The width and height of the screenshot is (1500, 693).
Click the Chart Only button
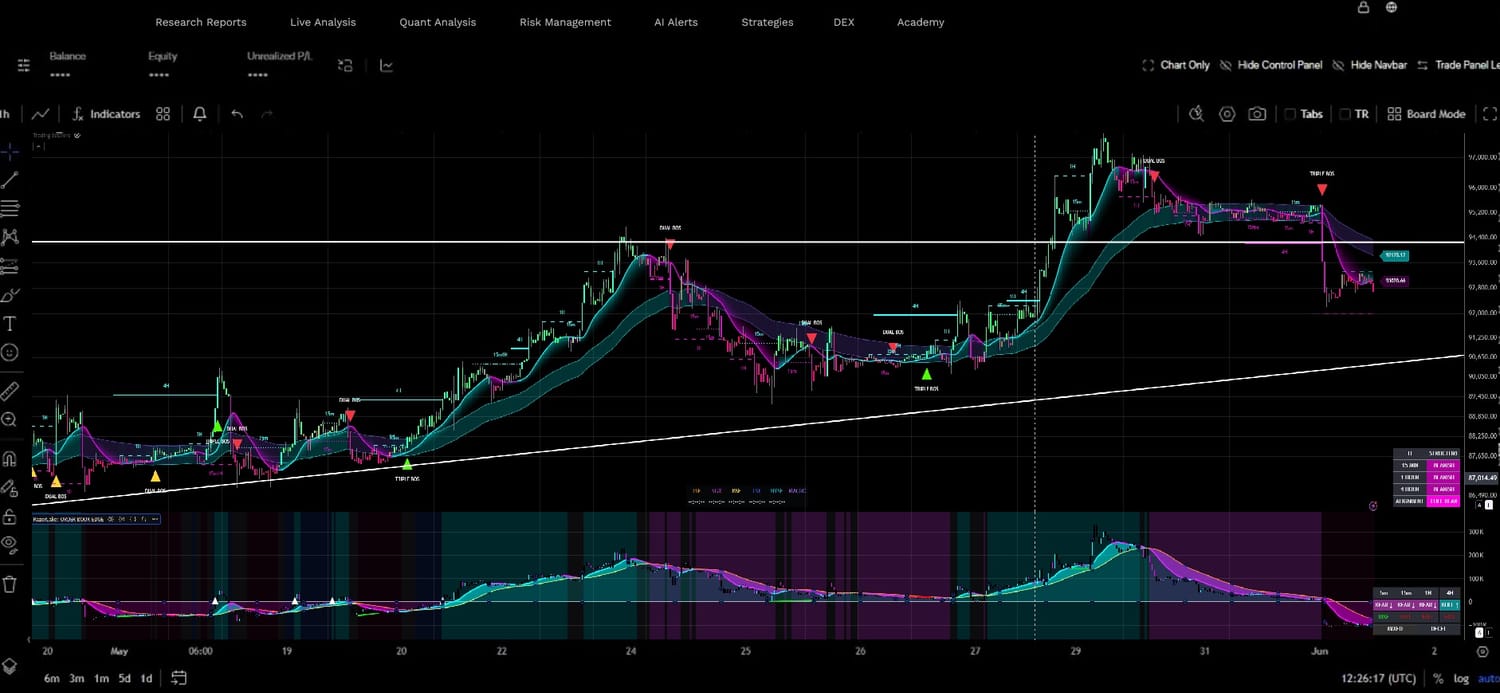tap(1176, 65)
